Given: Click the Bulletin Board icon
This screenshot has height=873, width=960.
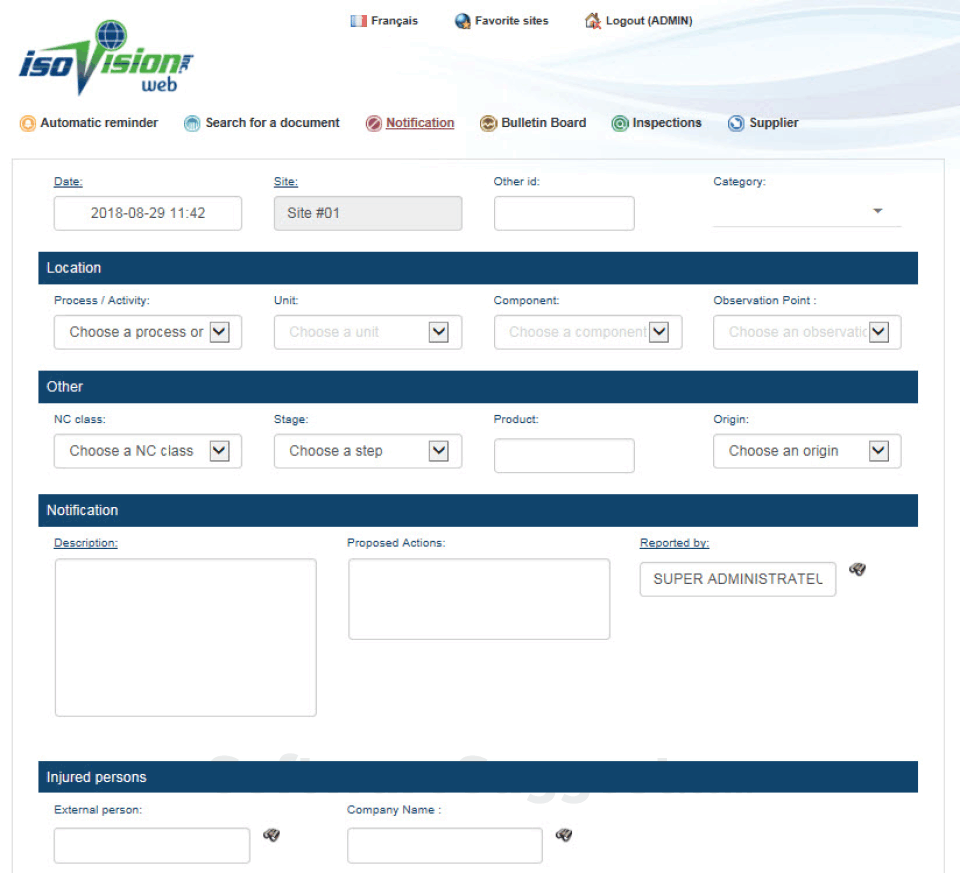Looking at the screenshot, I should point(488,123).
